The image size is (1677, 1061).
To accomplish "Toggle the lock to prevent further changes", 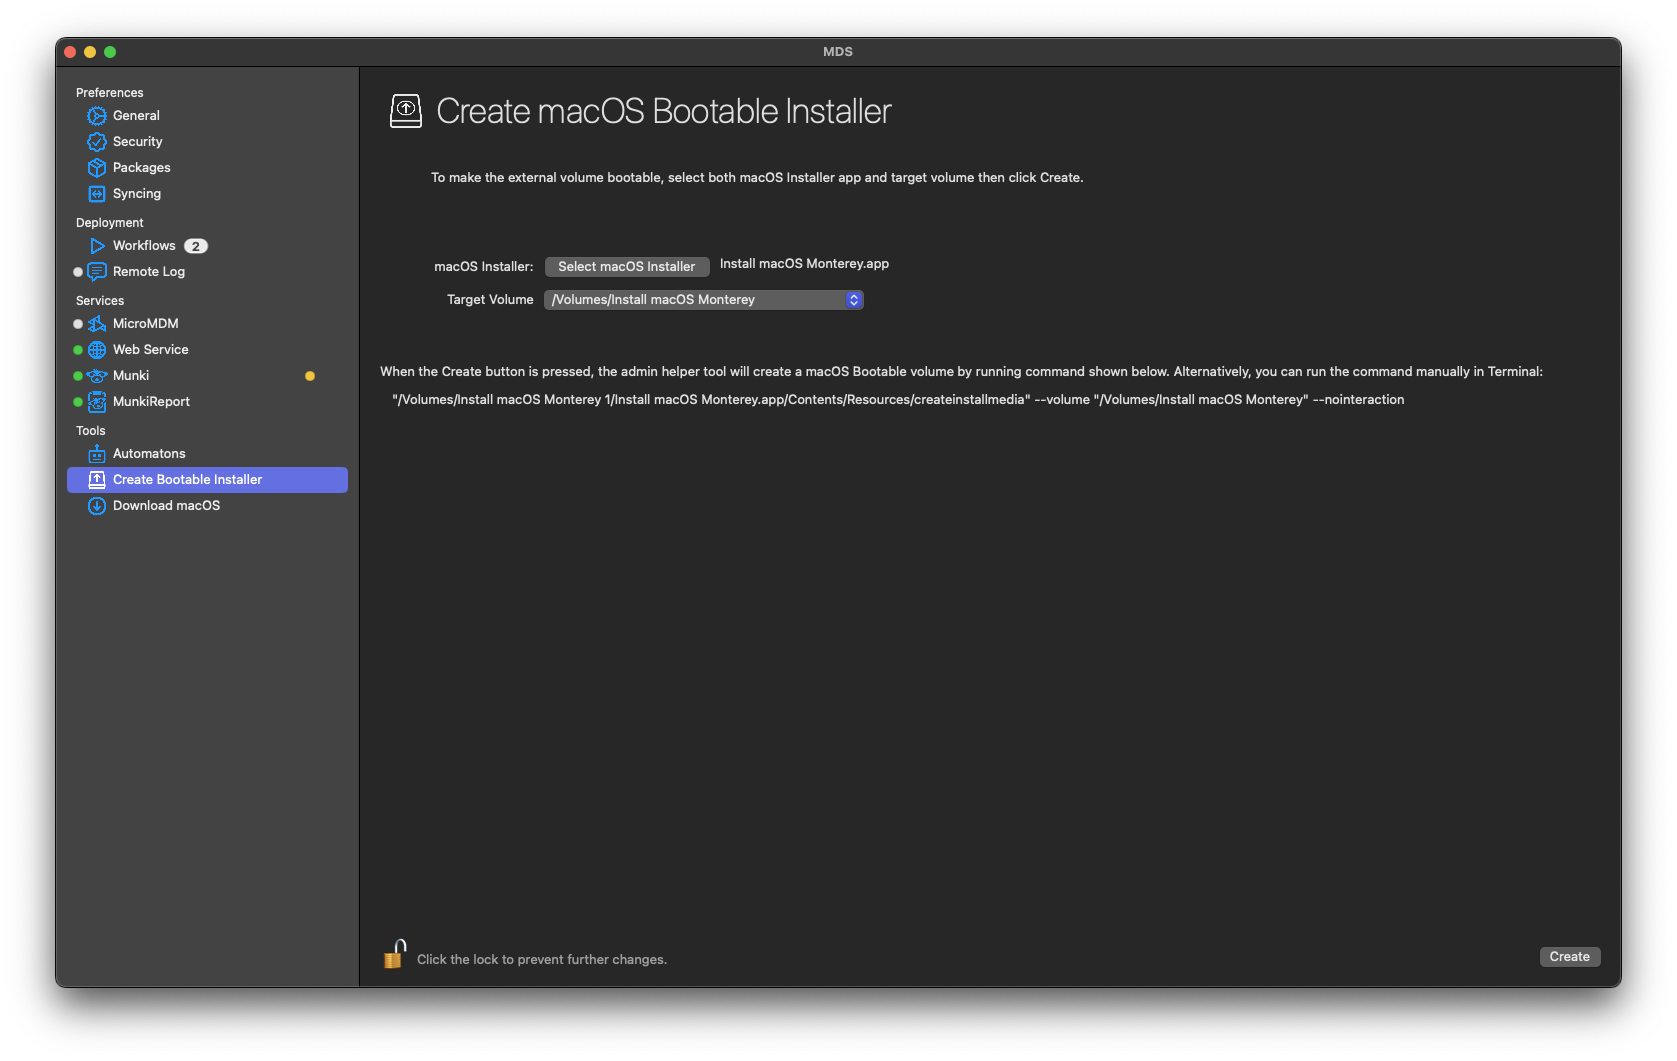I will 395,955.
